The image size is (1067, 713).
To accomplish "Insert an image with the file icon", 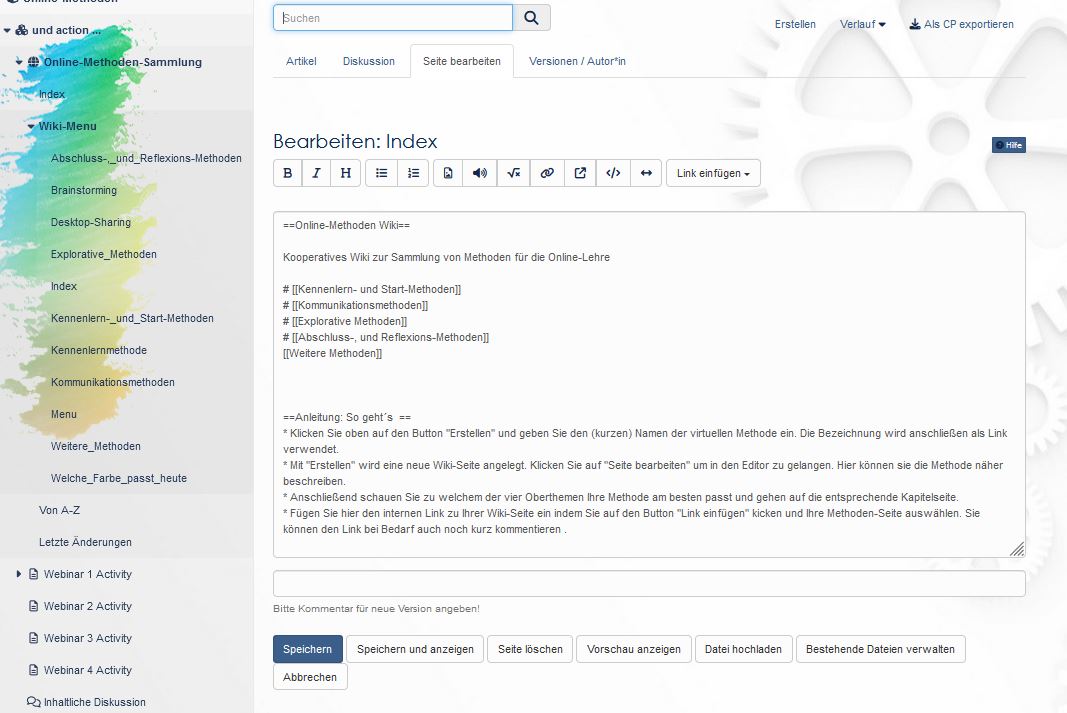I will [447, 172].
